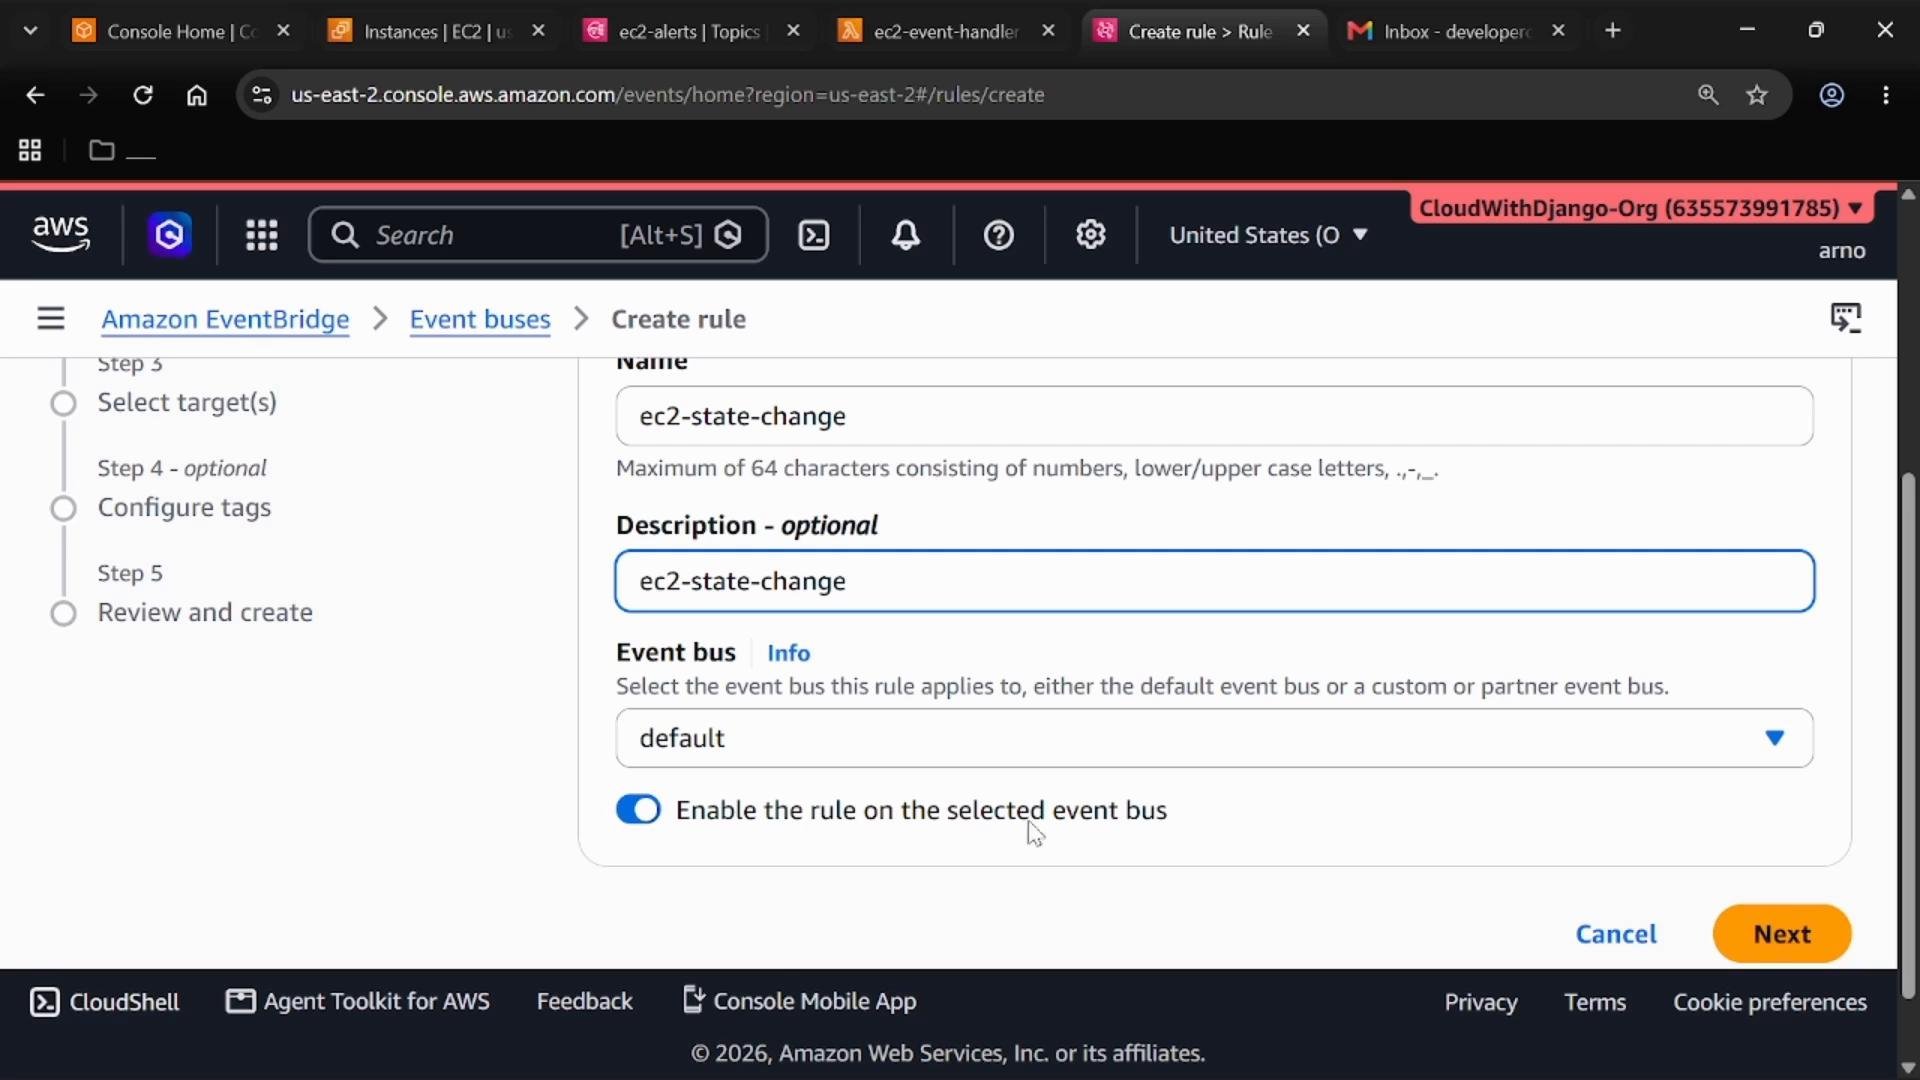1920x1080 pixels.
Task: Open the Event buses breadcrumb link
Action: click(x=480, y=319)
